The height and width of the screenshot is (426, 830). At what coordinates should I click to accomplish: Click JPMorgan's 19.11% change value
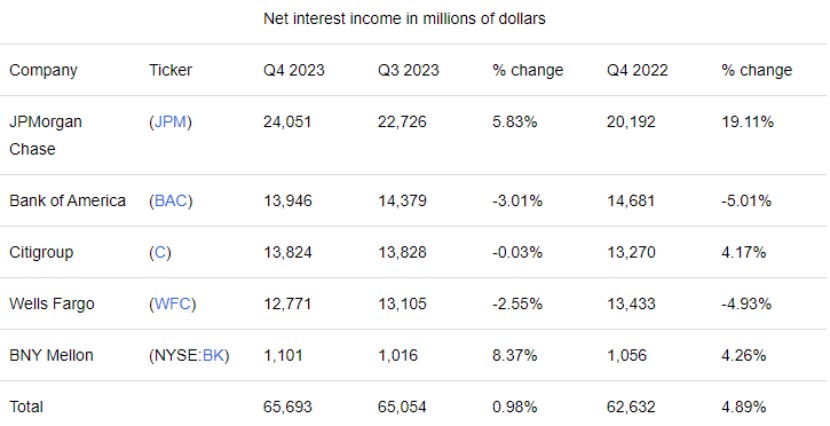[747, 122]
